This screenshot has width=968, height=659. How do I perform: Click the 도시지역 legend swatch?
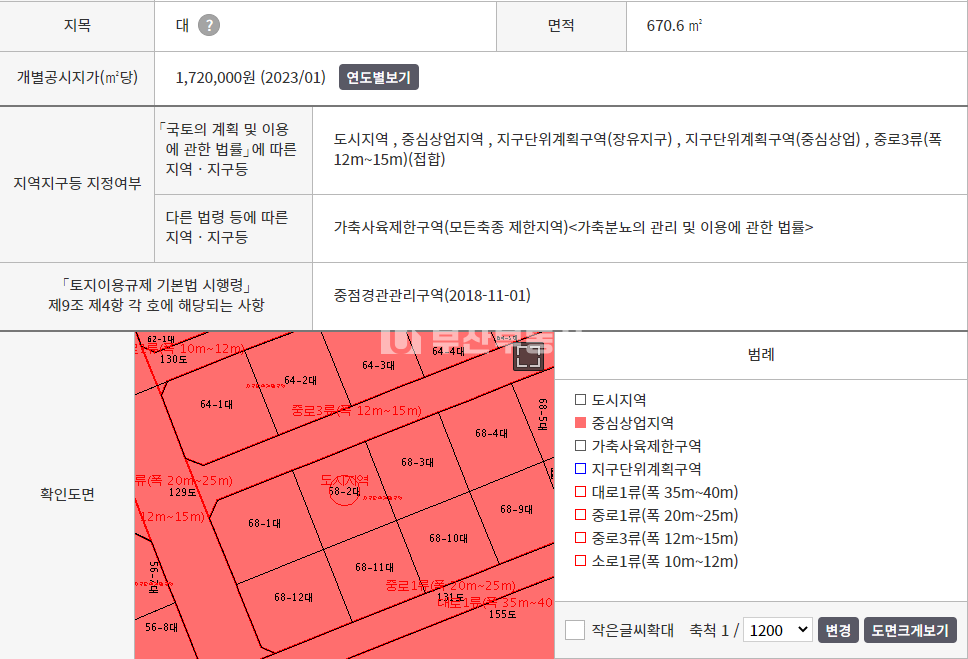(580, 400)
